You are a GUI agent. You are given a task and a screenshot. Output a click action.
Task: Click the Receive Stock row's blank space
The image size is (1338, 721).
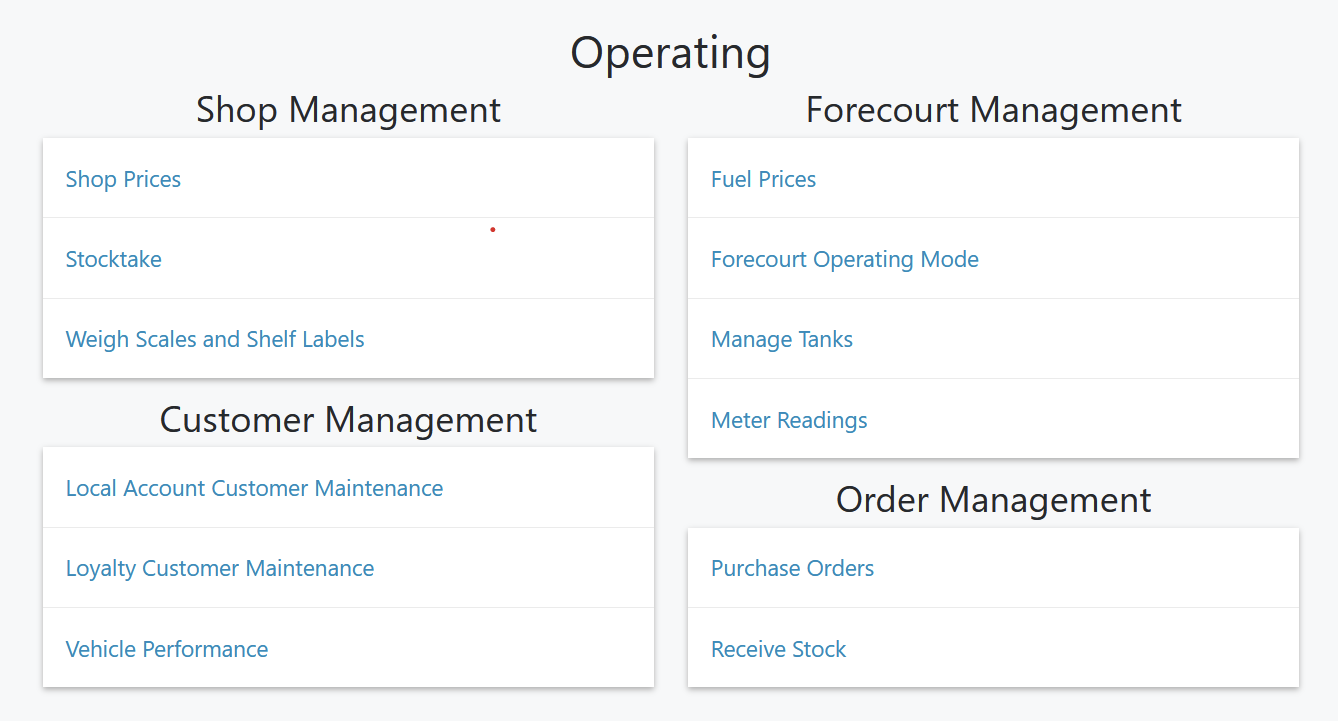[1072, 649]
